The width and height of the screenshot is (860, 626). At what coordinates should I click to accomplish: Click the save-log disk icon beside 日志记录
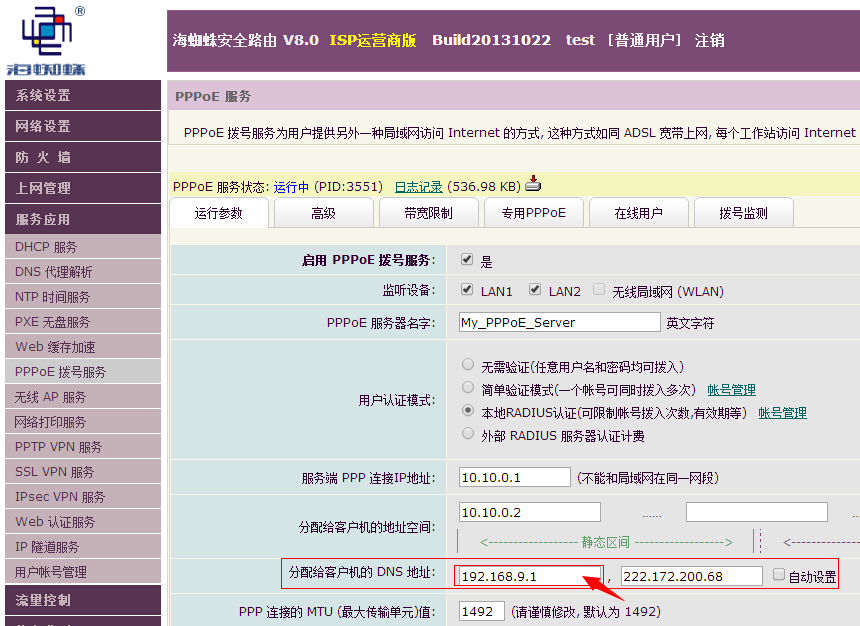pos(533,184)
